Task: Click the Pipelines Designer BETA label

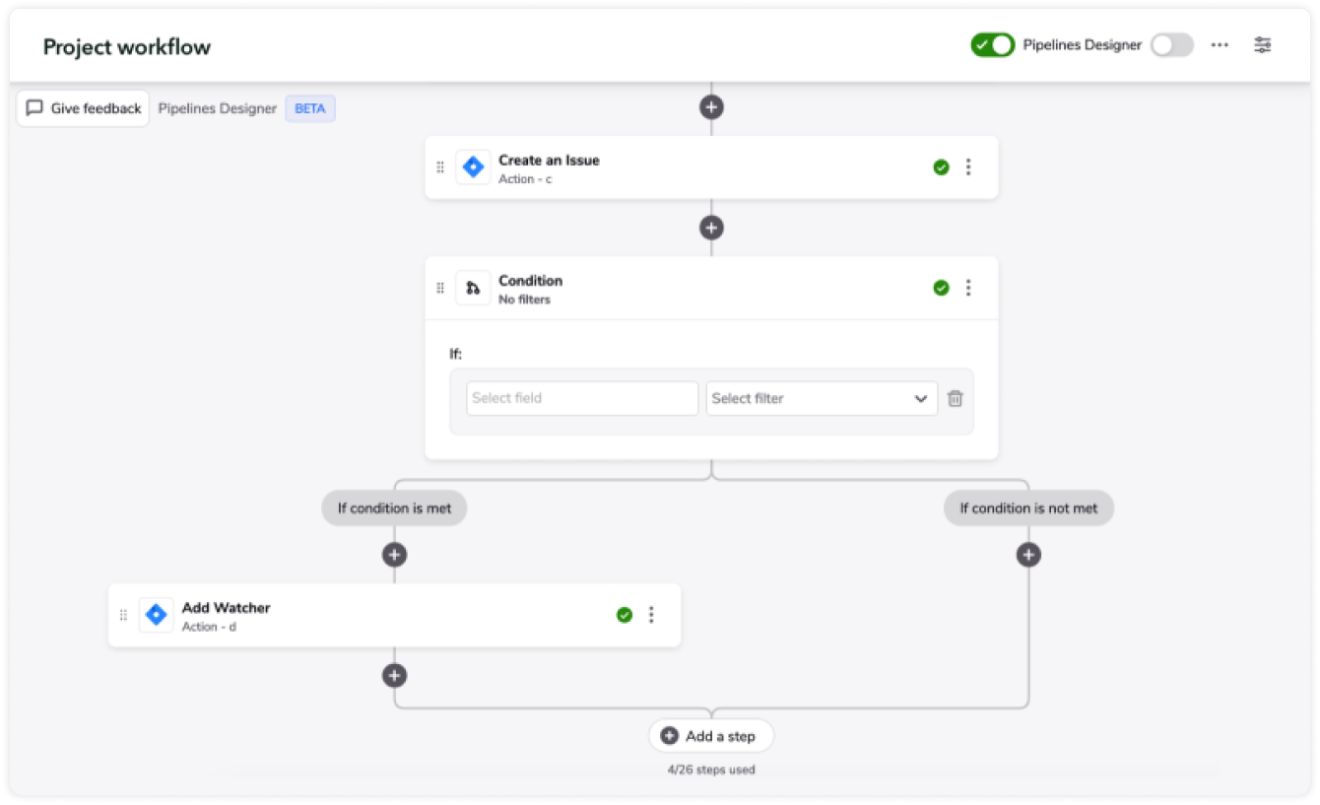Action: pos(309,108)
